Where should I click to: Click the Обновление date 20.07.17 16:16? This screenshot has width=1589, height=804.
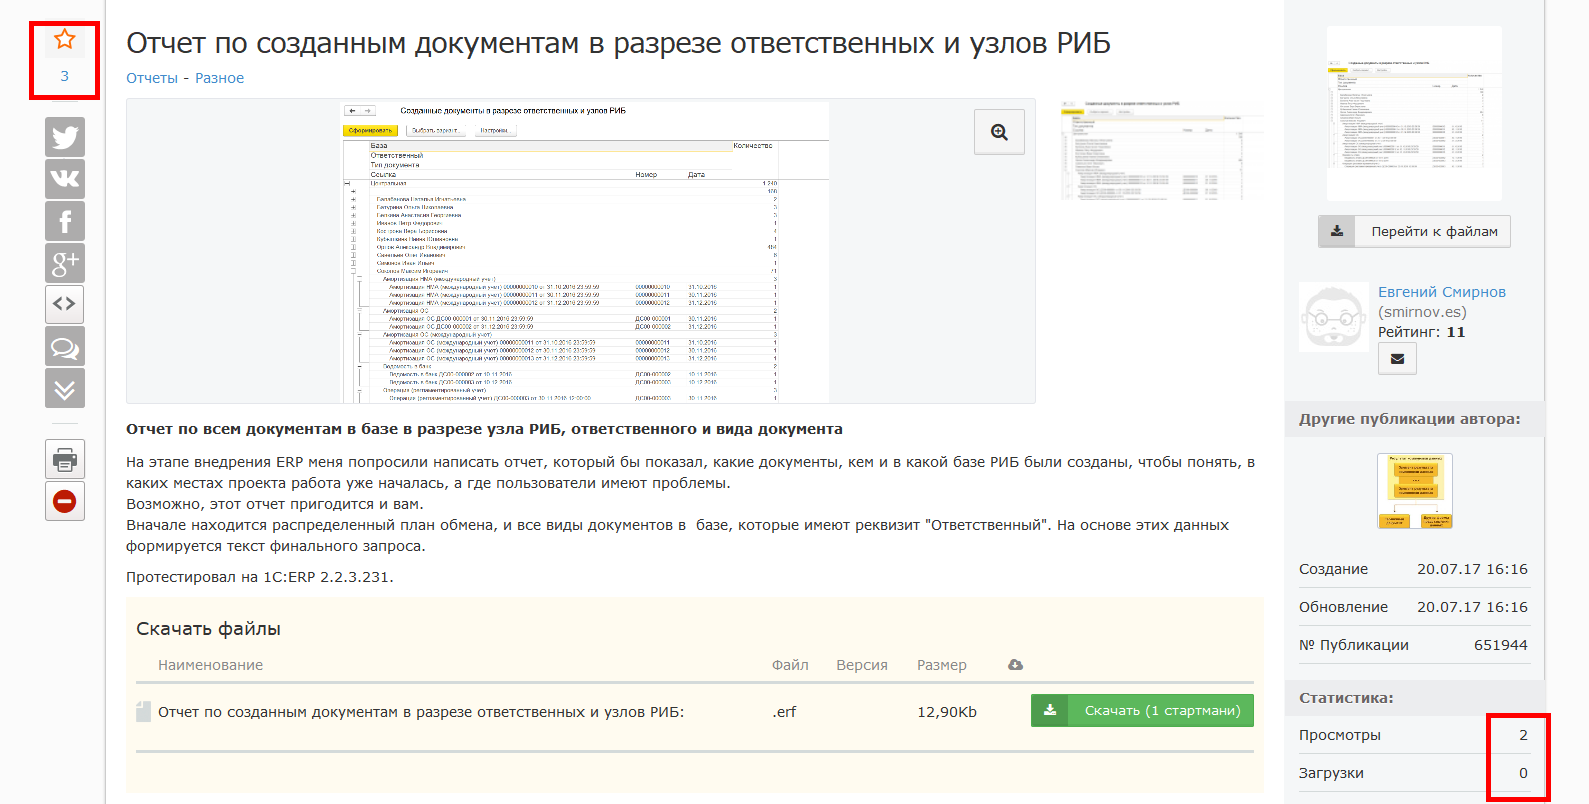tap(1472, 607)
